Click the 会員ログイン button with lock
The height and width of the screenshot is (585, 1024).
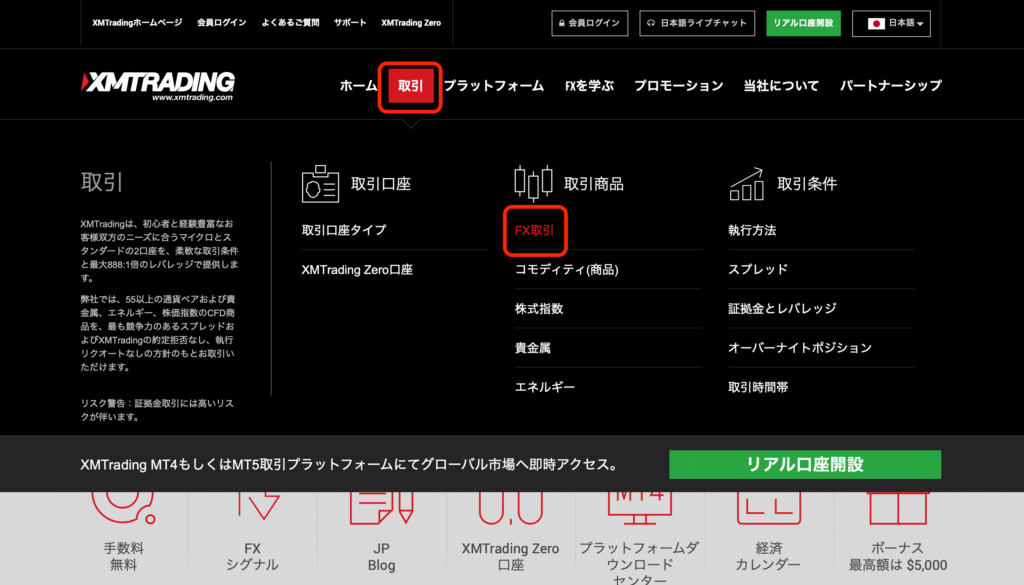pos(590,23)
